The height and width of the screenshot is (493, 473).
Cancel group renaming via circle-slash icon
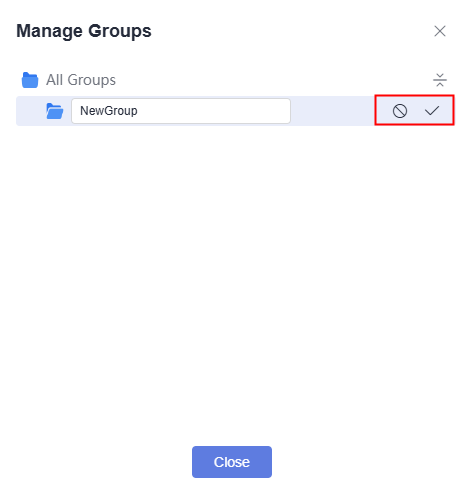click(x=400, y=111)
